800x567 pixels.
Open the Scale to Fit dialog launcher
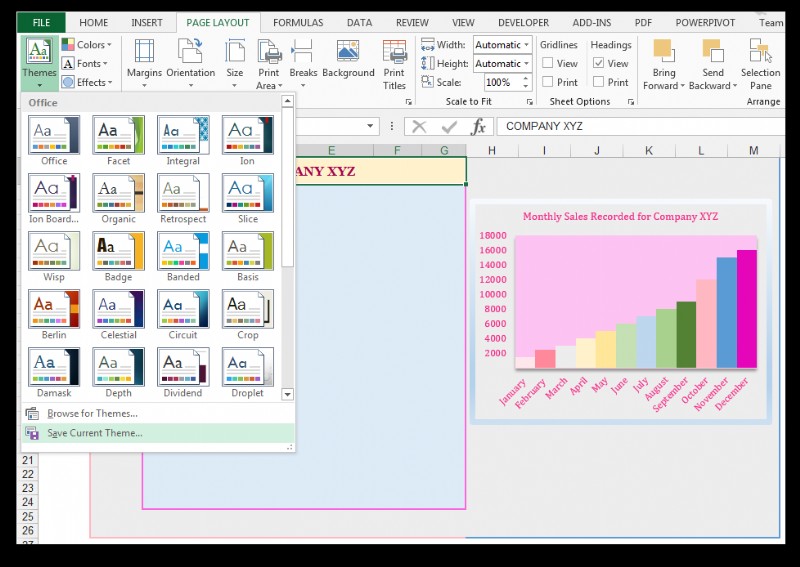tap(529, 102)
